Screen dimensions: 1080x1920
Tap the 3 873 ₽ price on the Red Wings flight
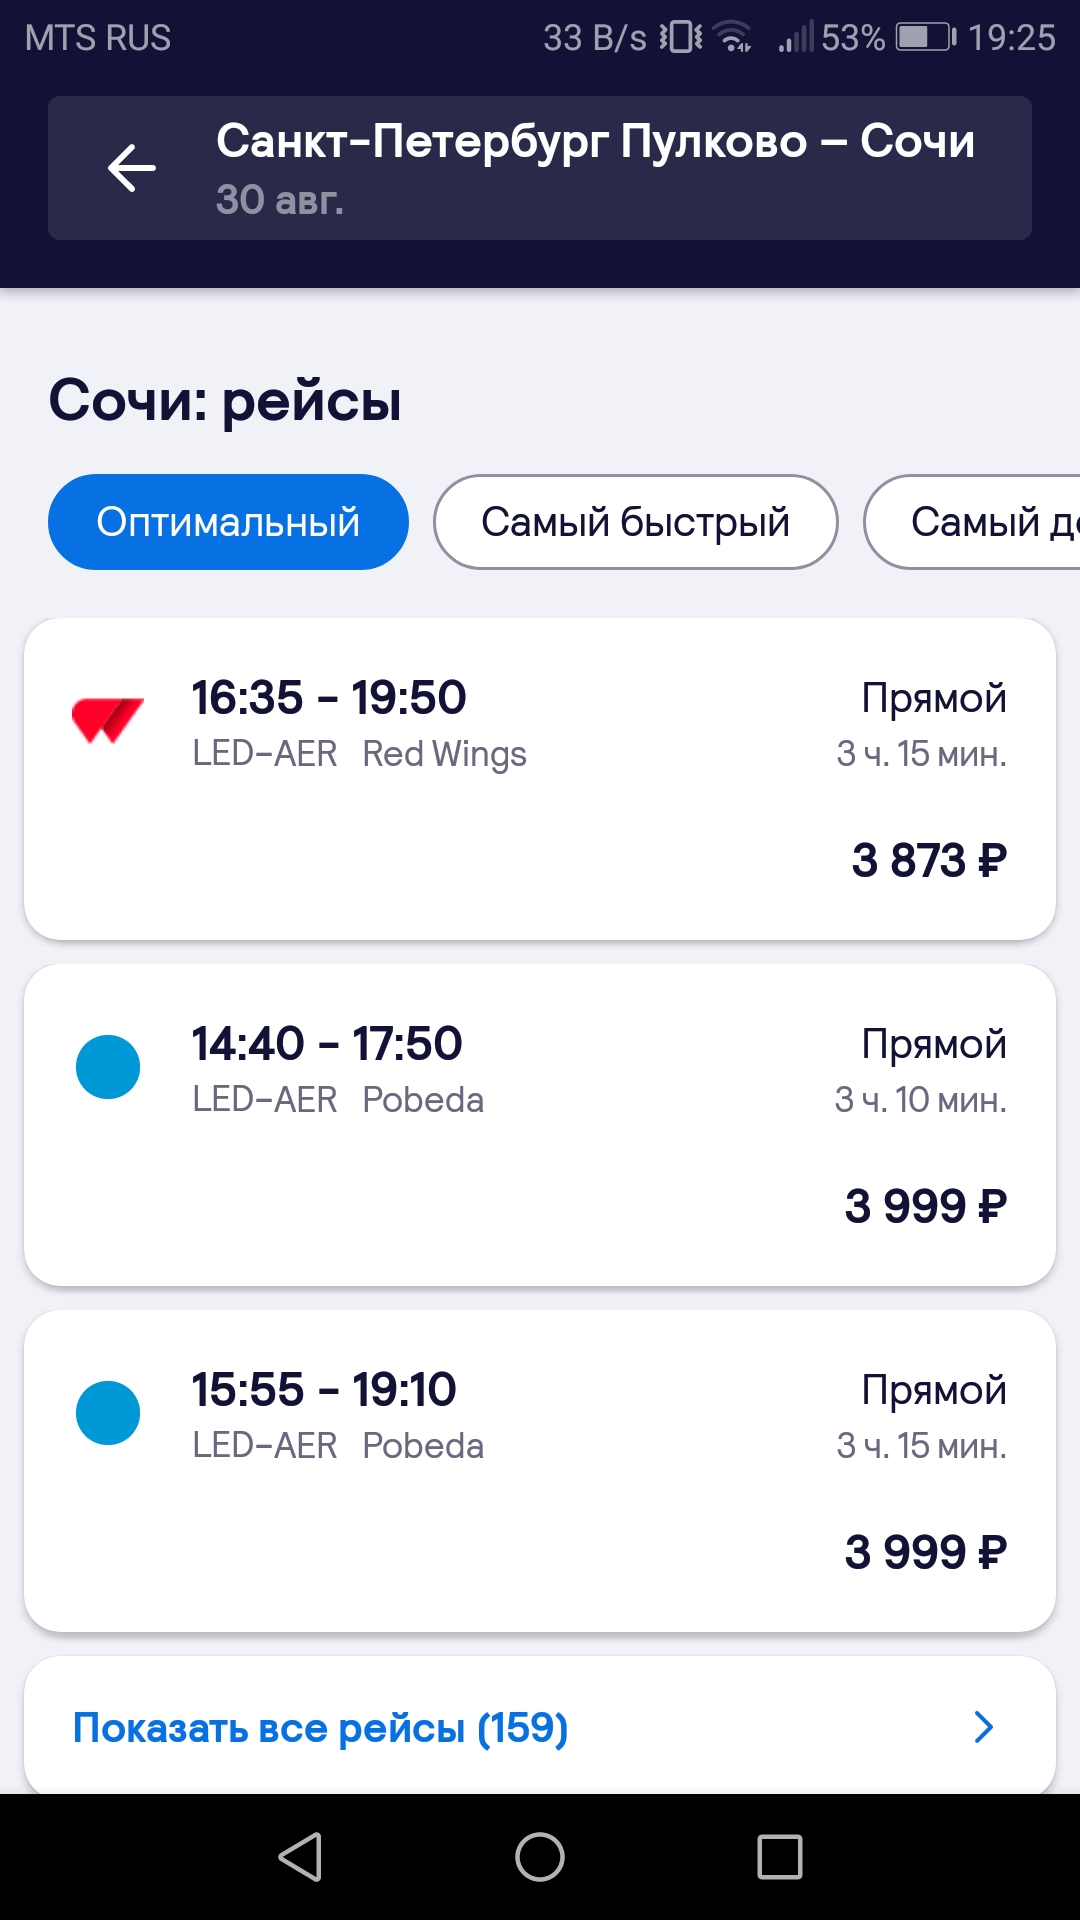tap(929, 860)
